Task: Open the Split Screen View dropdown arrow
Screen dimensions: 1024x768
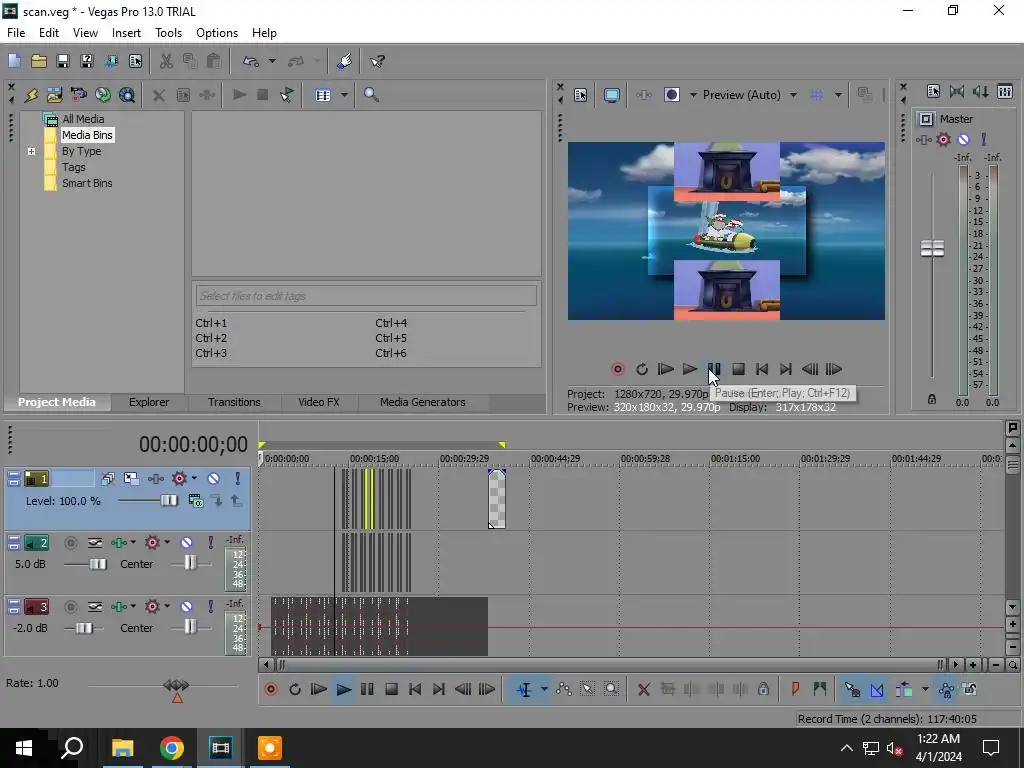Action: (x=693, y=95)
